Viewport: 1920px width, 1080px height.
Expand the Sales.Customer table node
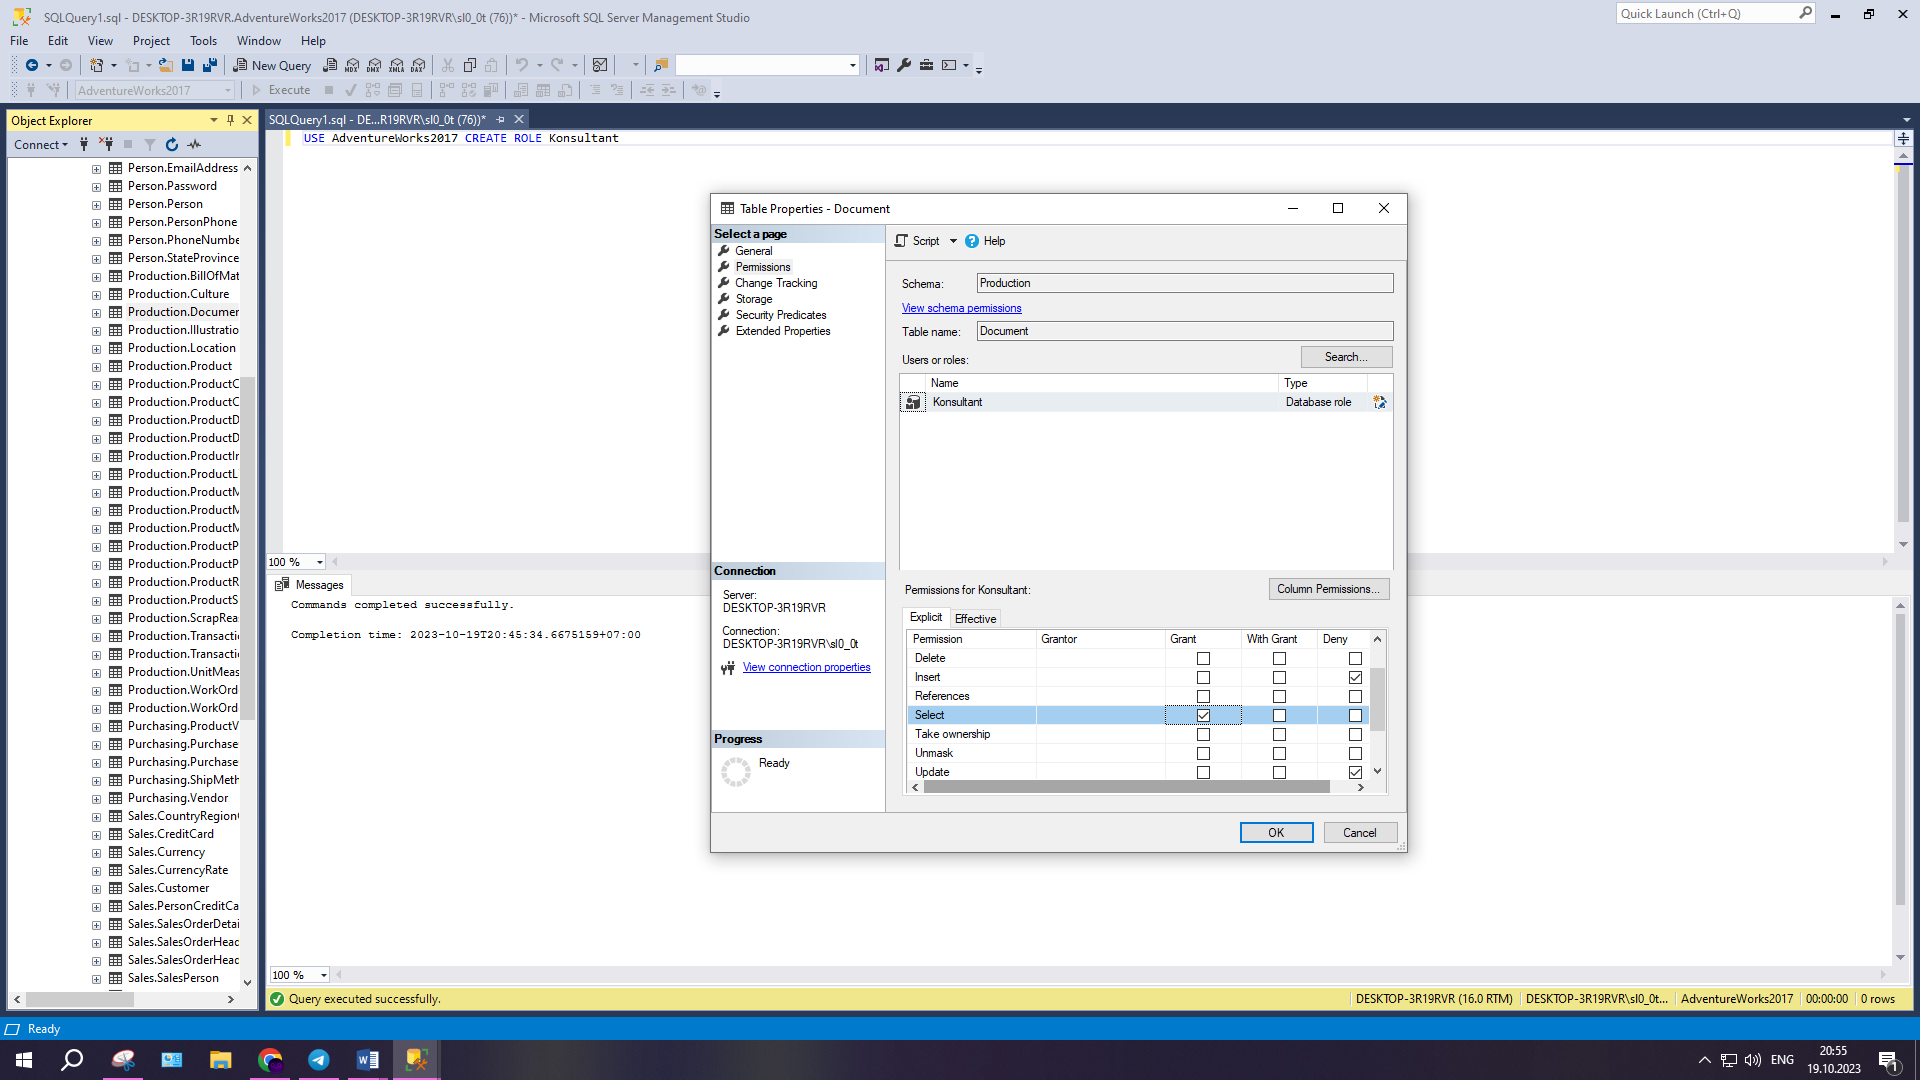[x=97, y=889]
